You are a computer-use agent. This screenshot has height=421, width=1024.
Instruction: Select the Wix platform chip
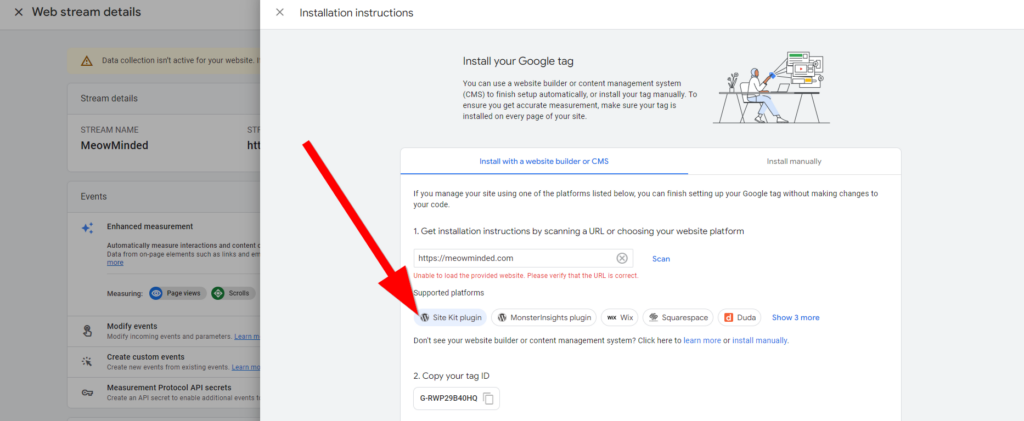620,317
